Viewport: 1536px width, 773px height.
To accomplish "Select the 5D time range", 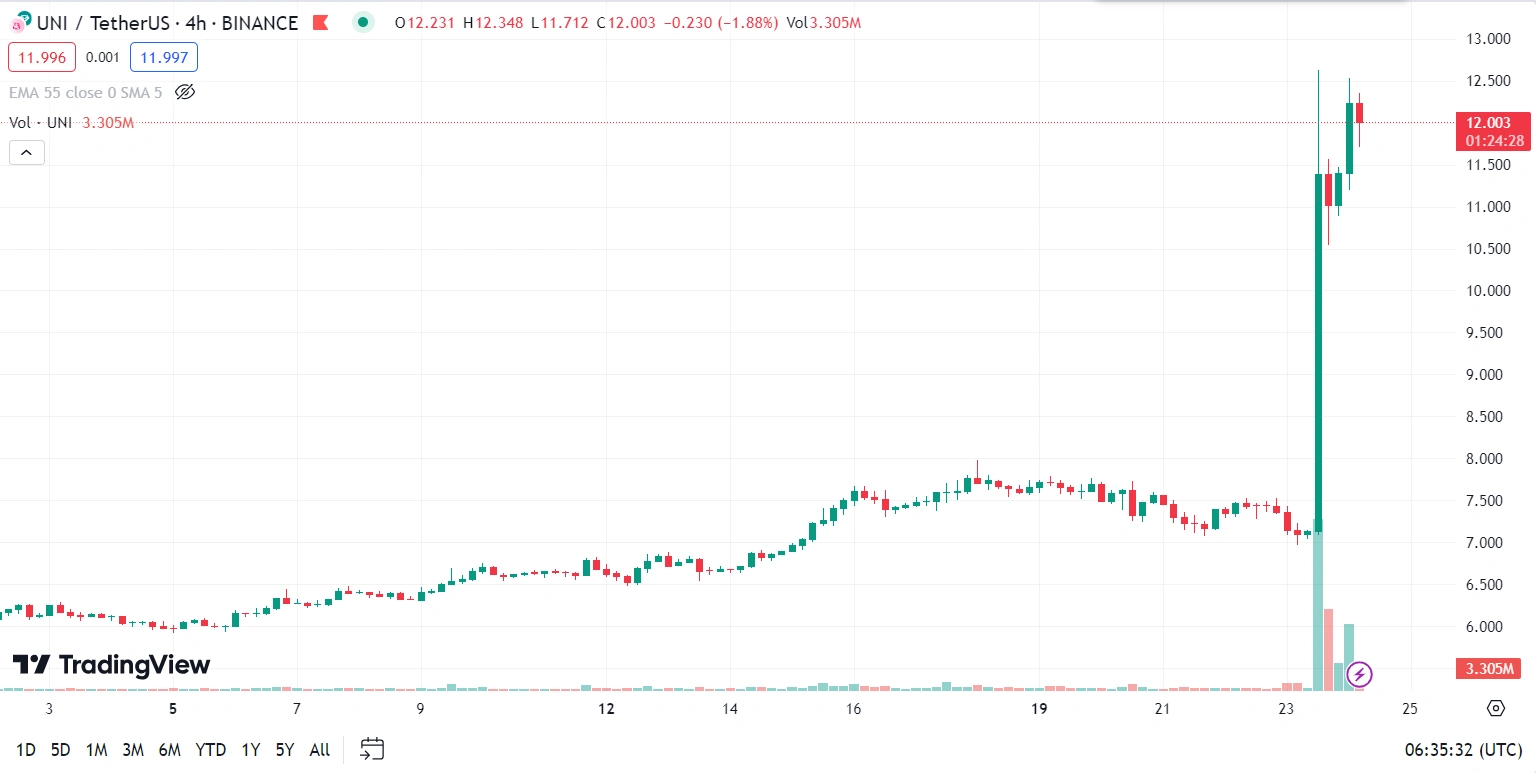I will pyautogui.click(x=60, y=749).
